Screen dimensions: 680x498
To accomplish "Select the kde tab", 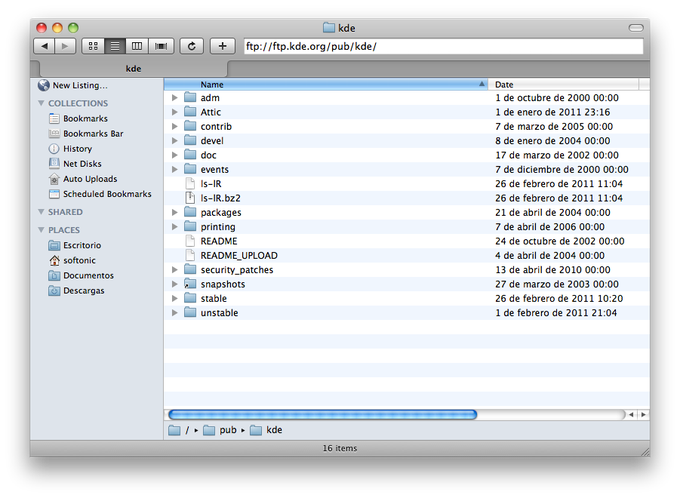I will 133,69.
